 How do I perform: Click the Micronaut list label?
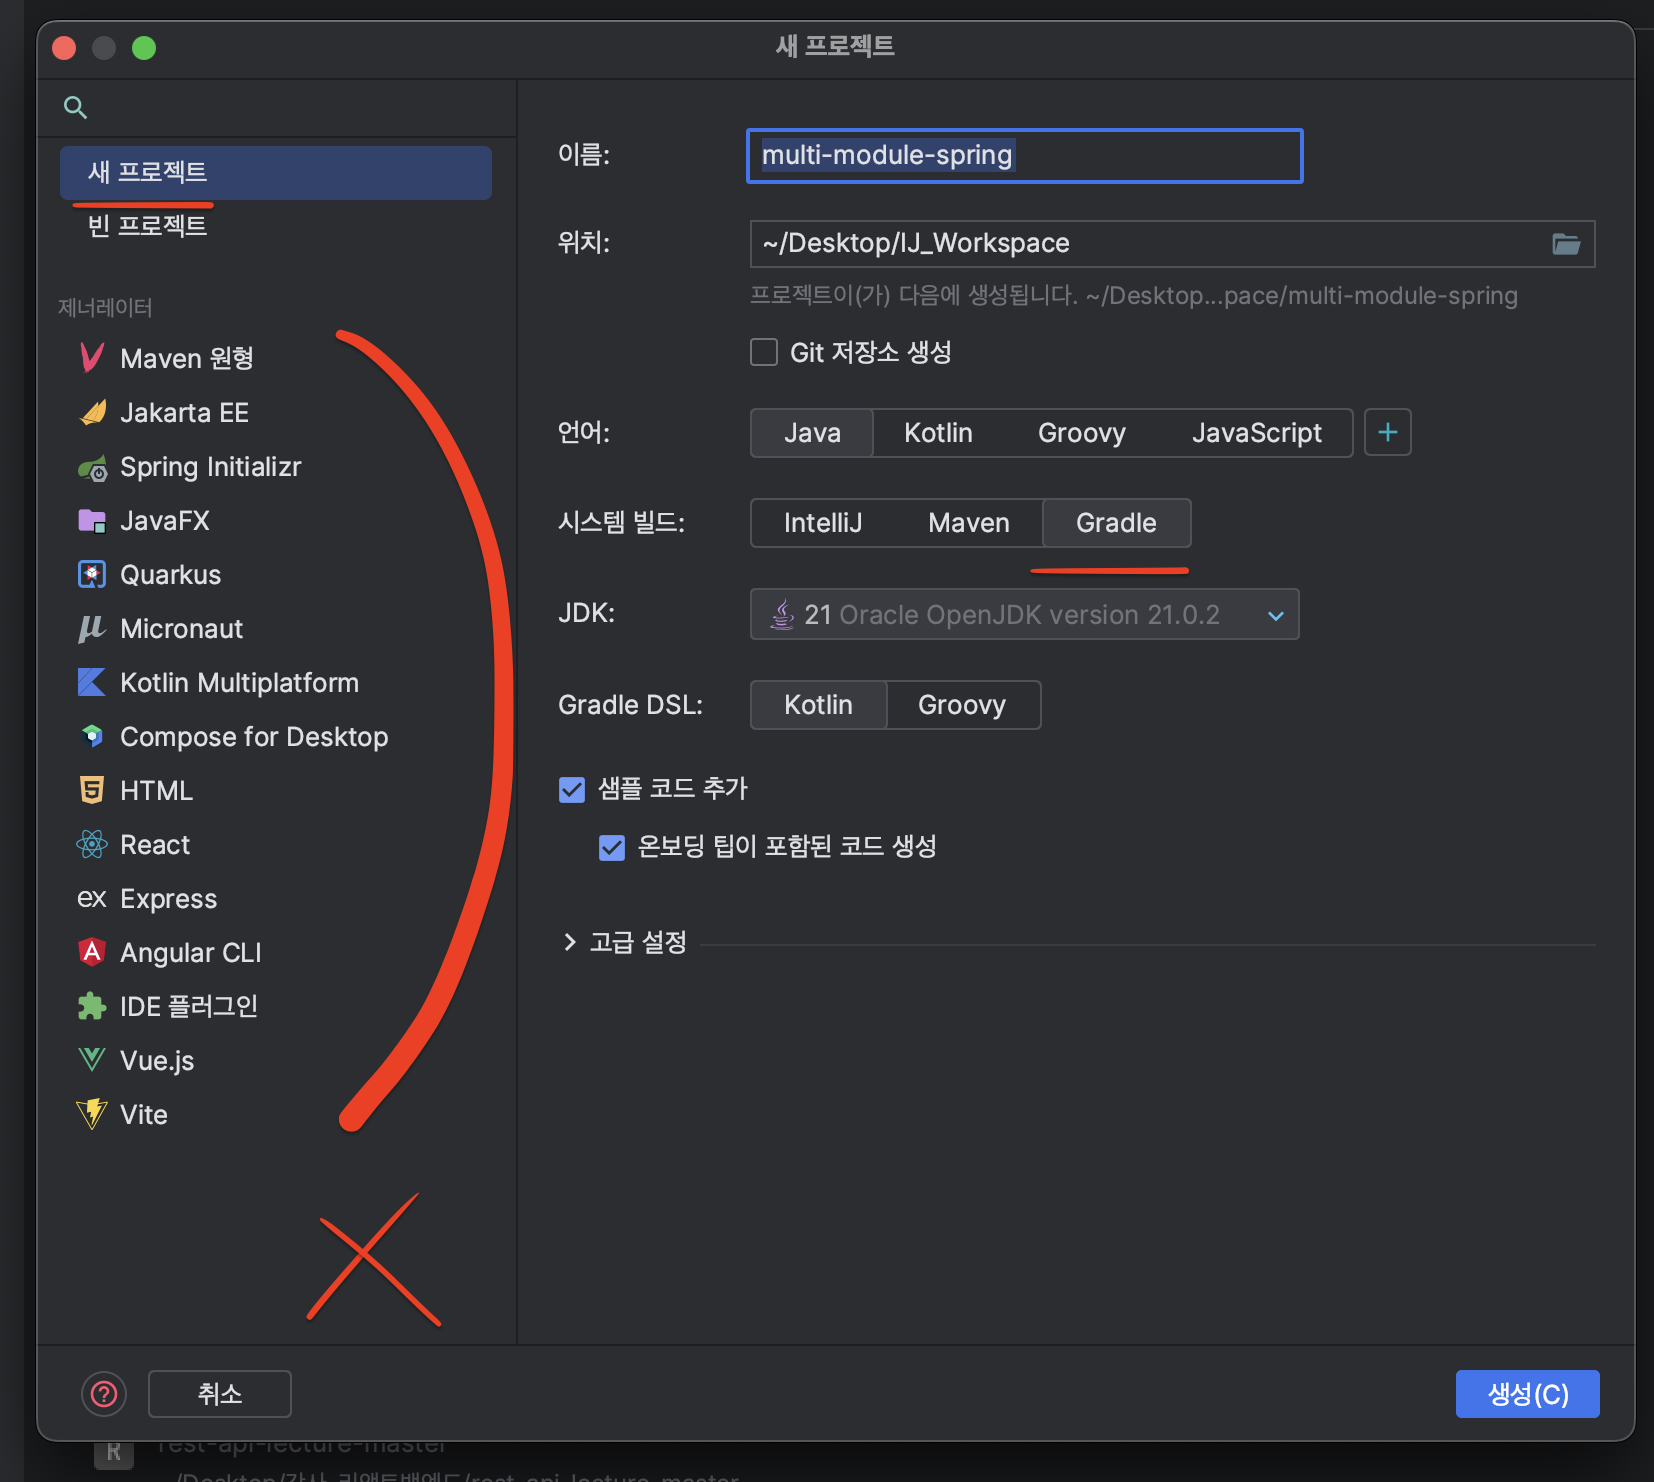181,629
